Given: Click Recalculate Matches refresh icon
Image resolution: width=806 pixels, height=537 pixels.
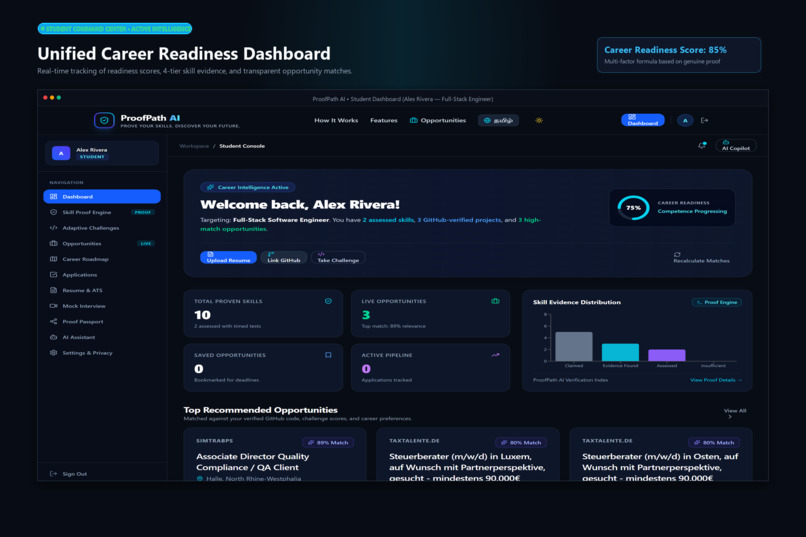Looking at the screenshot, I should pos(677,254).
